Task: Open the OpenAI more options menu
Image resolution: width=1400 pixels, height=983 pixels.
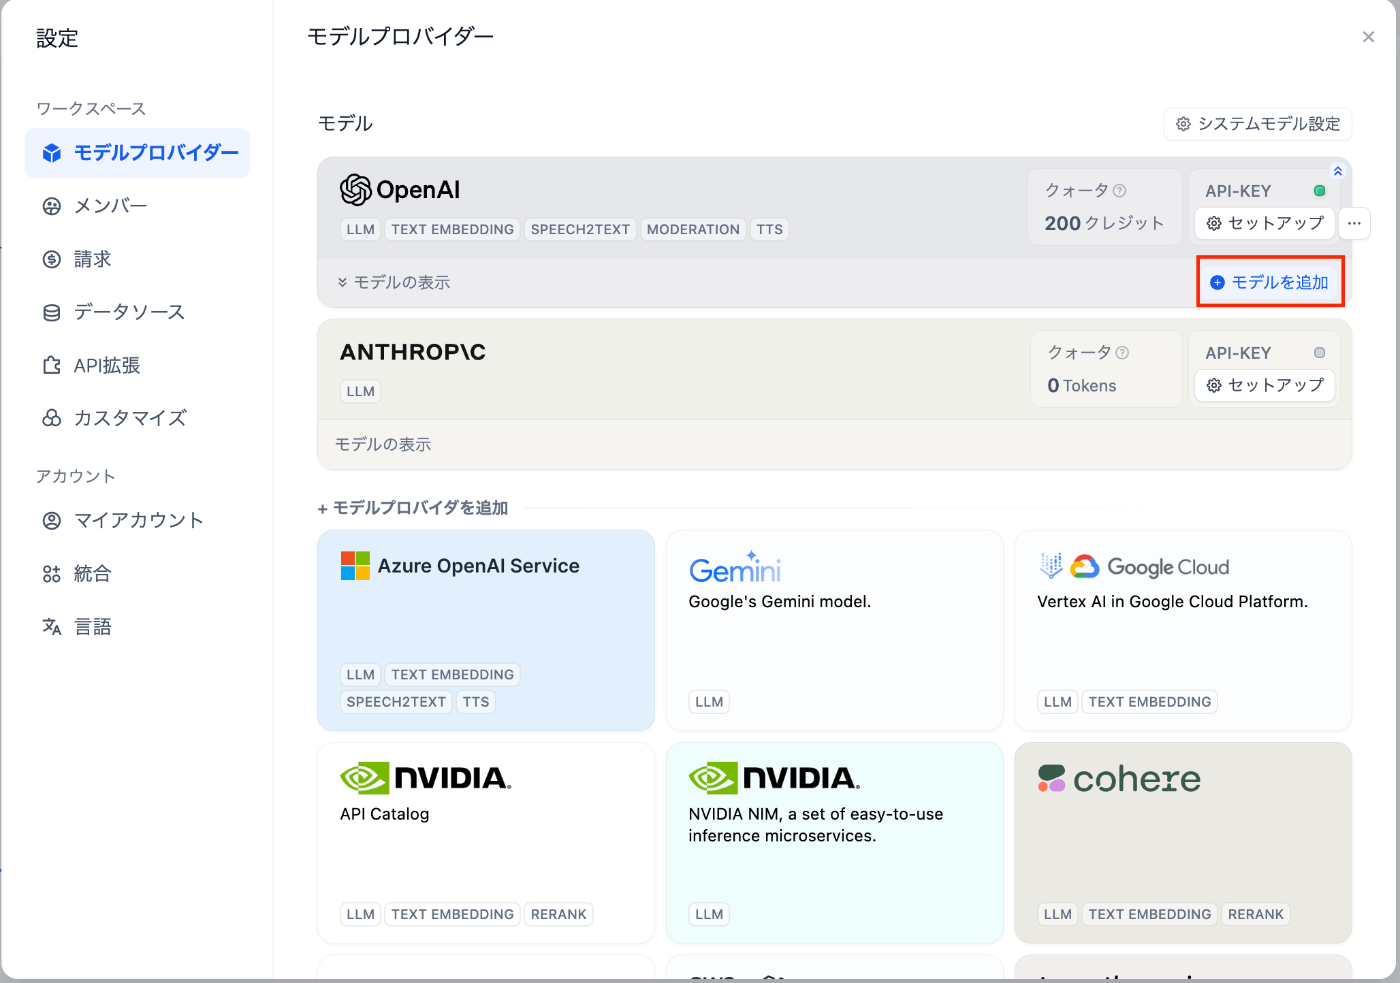Action: tap(1354, 223)
